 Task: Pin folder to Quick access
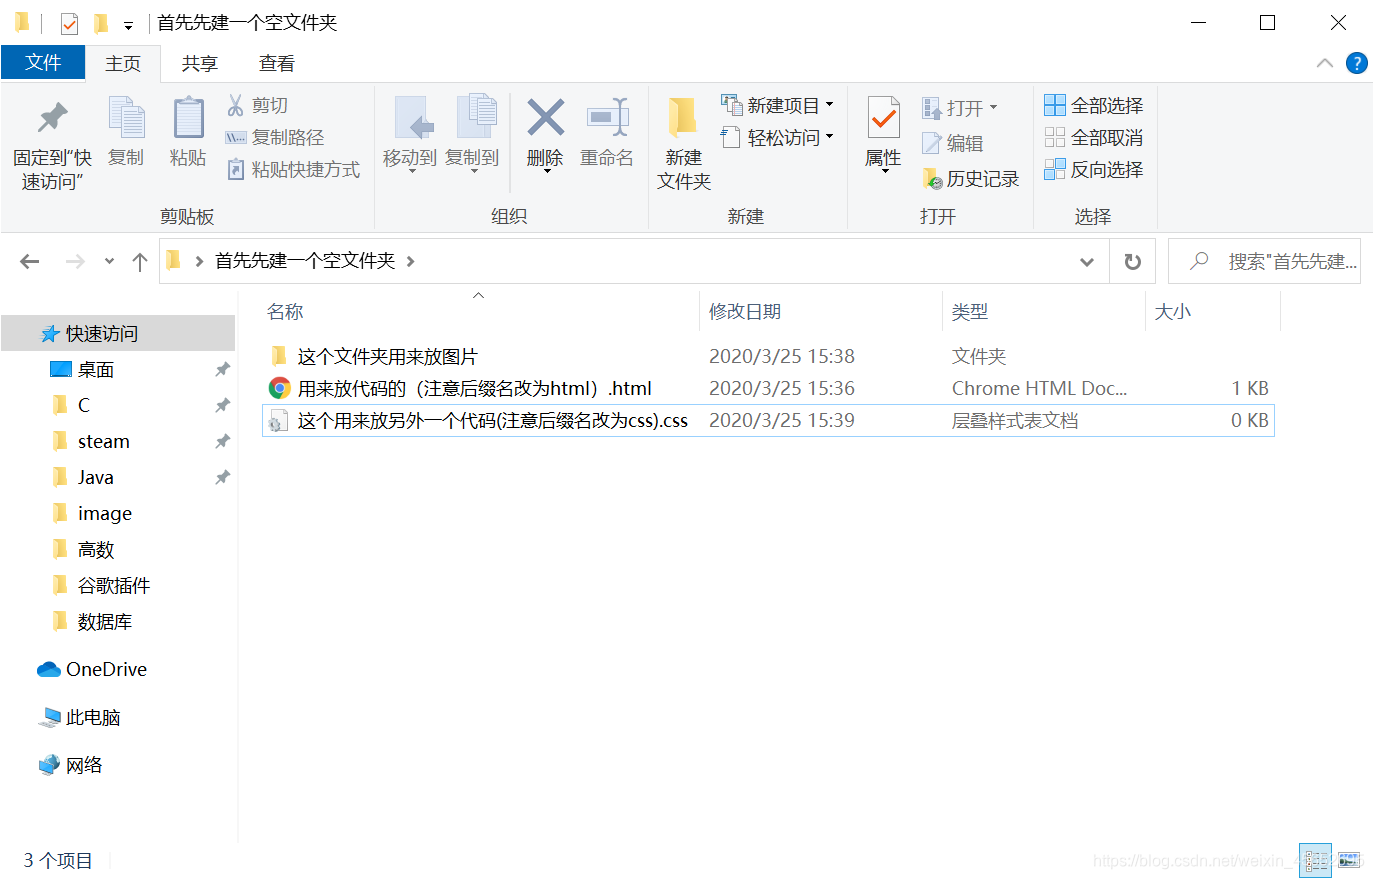[x=52, y=143]
